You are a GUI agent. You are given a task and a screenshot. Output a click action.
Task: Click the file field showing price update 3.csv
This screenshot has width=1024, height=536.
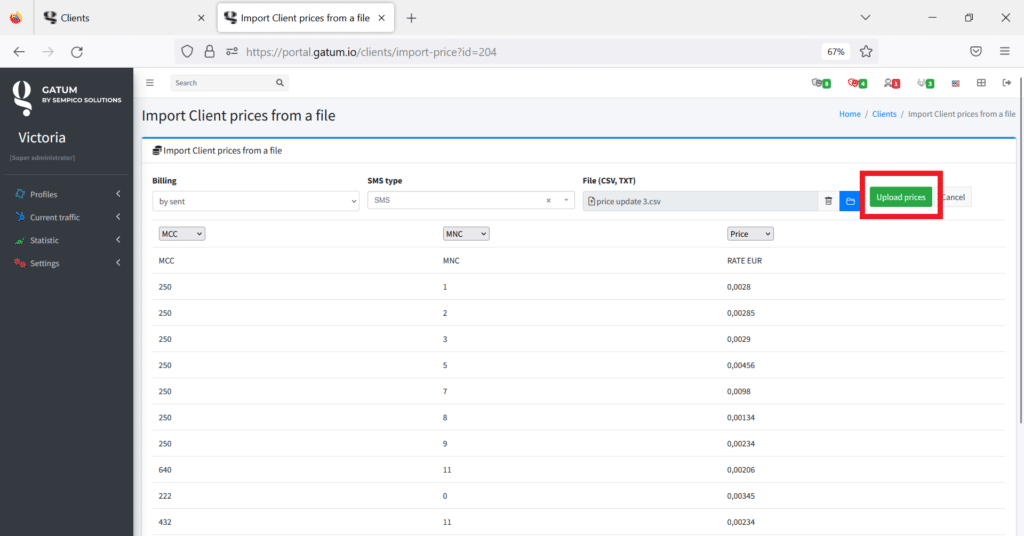700,201
